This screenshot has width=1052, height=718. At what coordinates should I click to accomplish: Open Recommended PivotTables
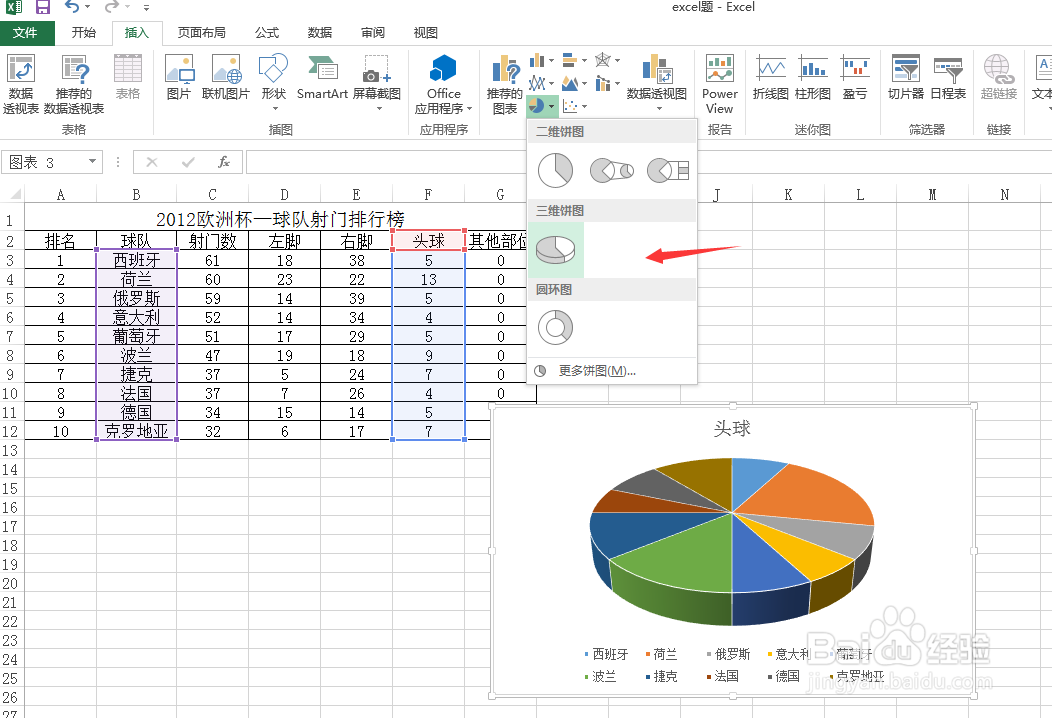74,85
